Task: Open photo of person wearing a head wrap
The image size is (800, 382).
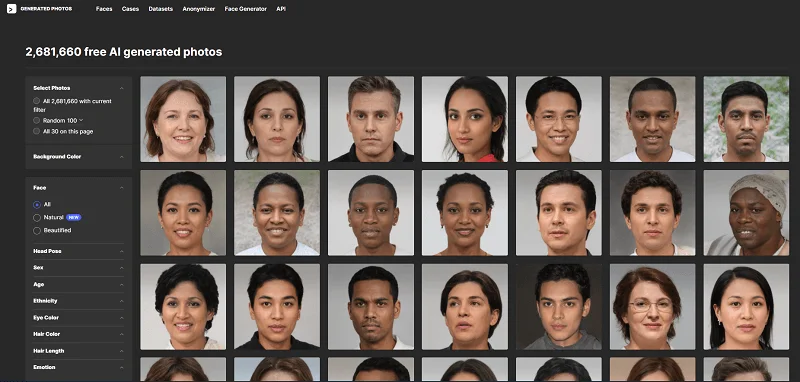Action: pyautogui.click(x=746, y=213)
